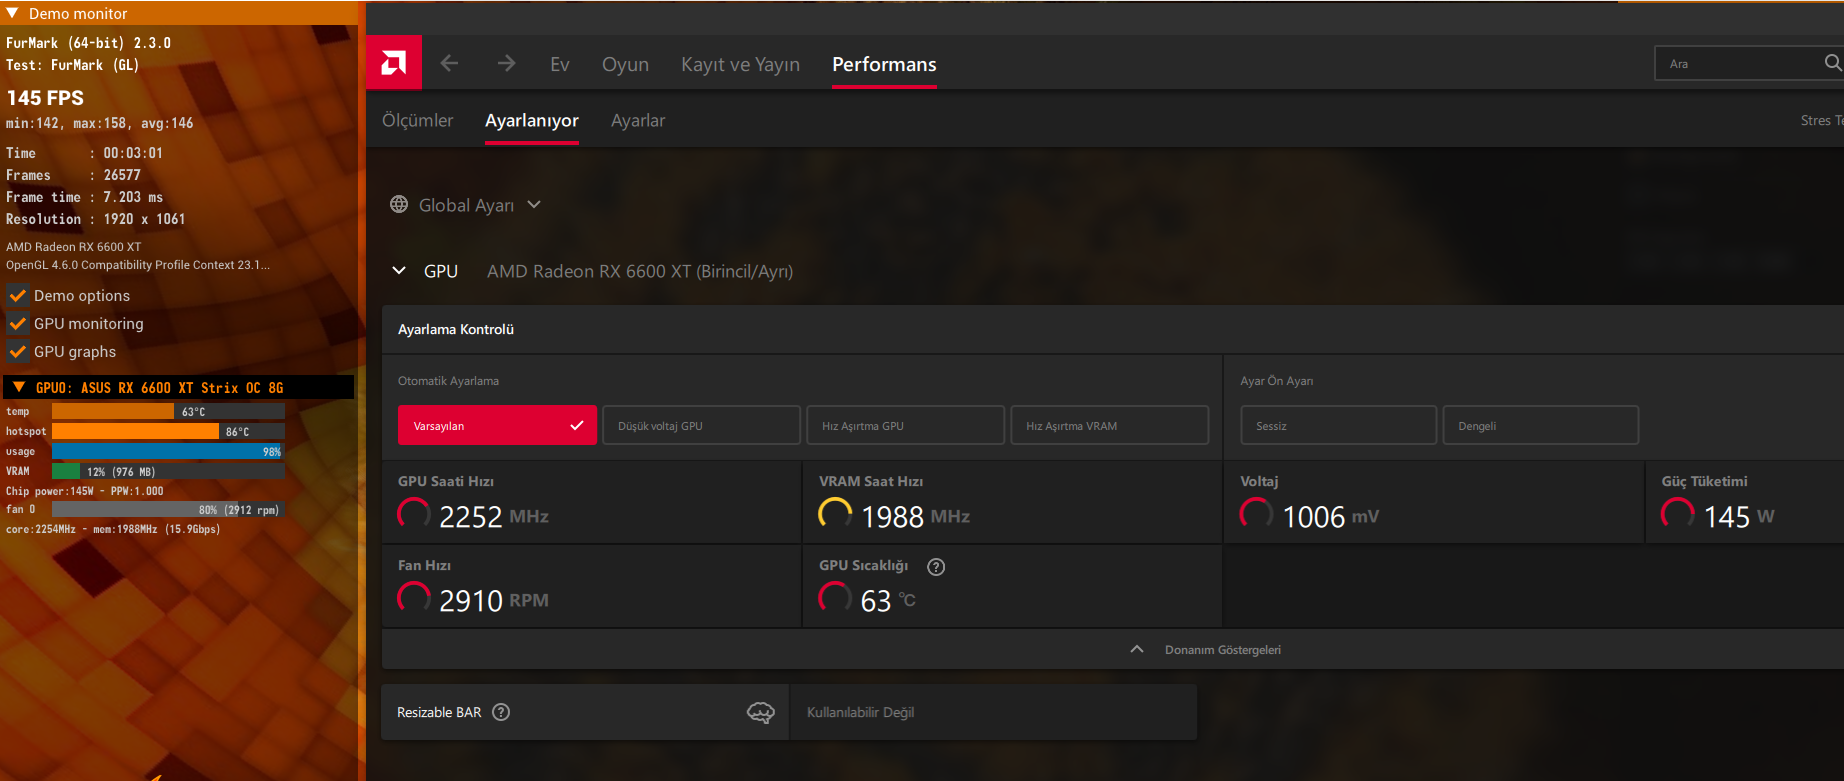
Task: Click the core:2254MHz mem:1988MHz line
Action: (x=113, y=529)
